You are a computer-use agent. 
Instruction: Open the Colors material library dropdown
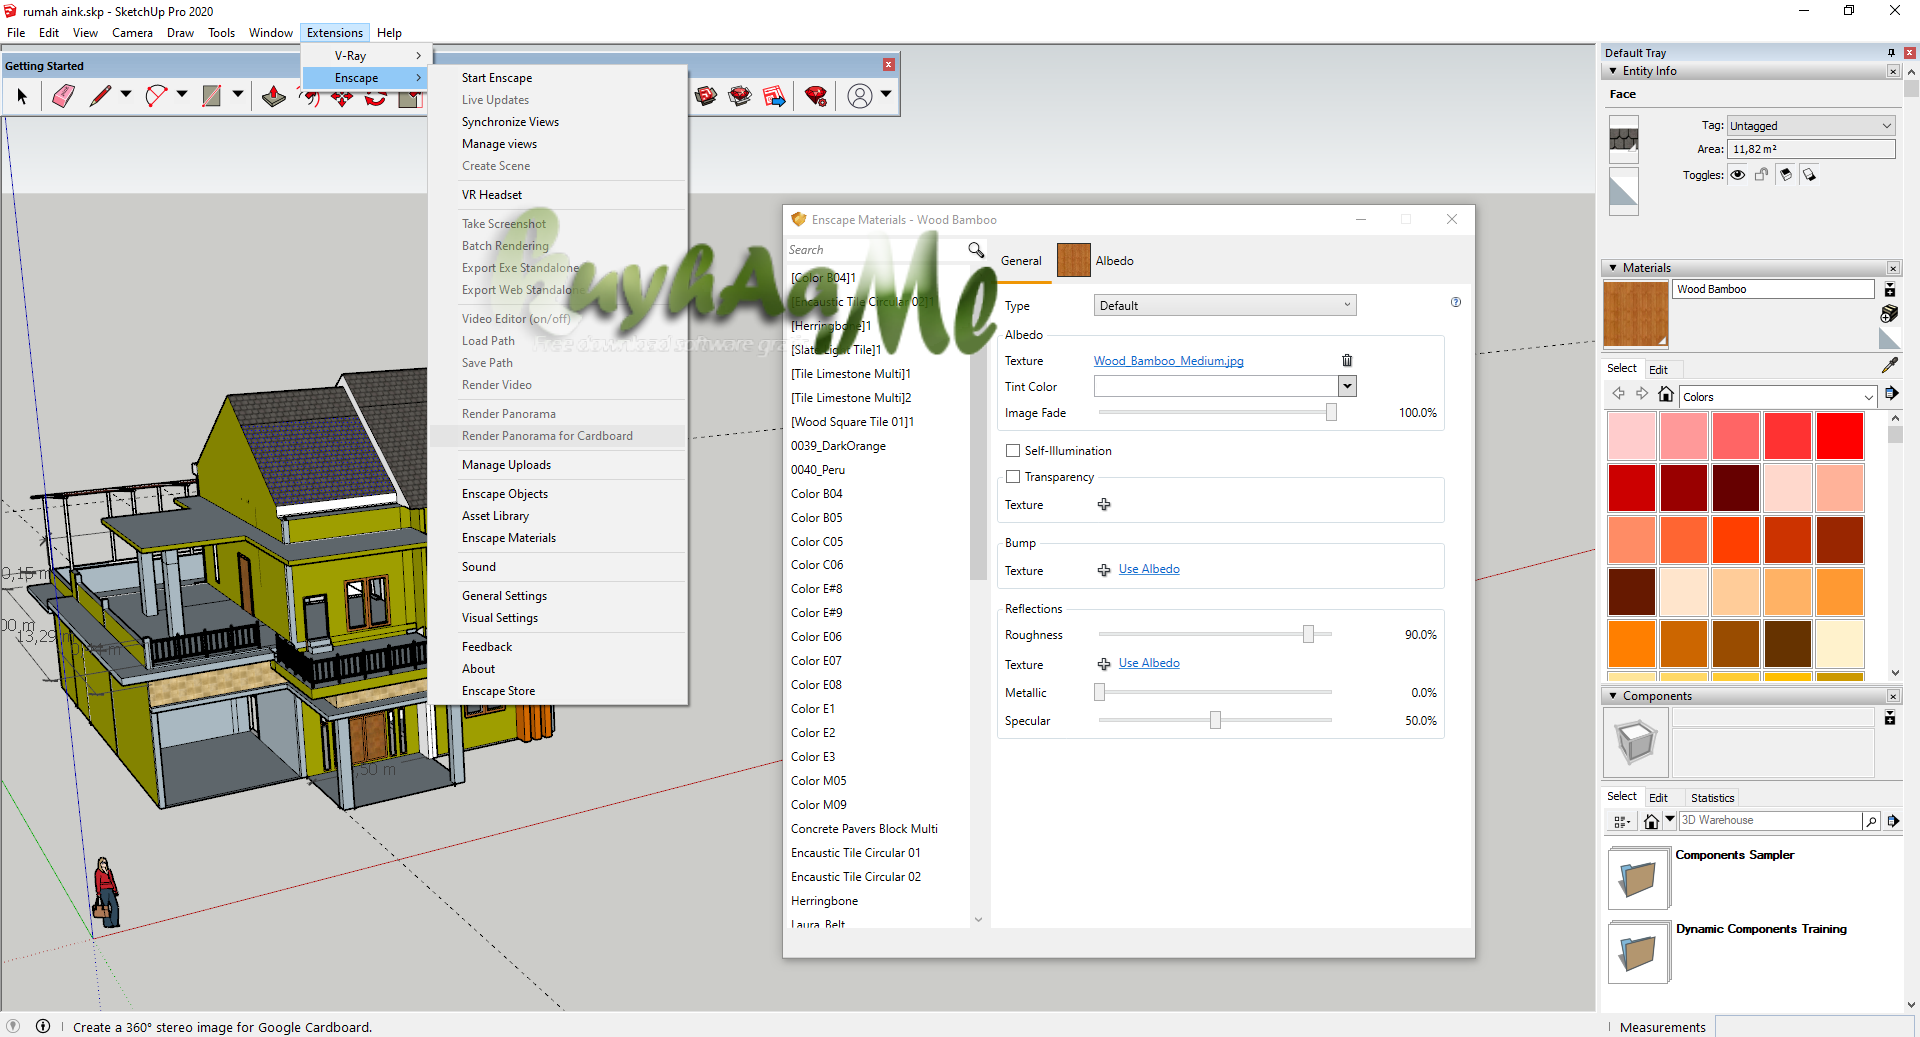pos(1778,397)
